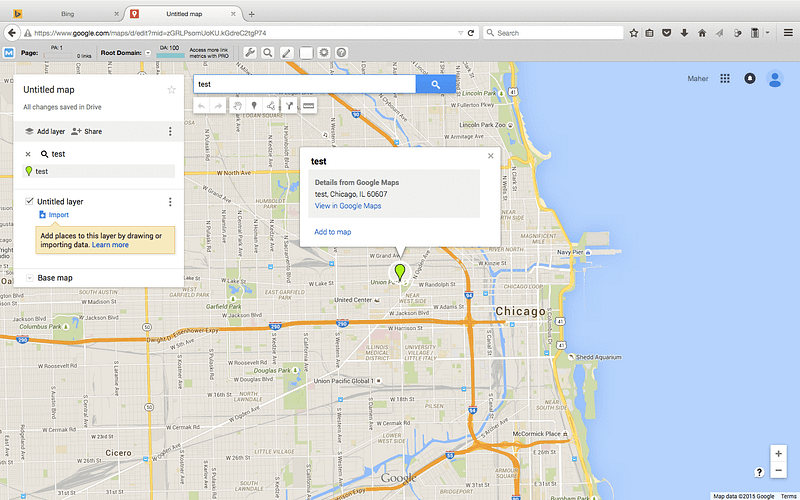Open Firefox downloads arrow
This screenshot has width=800, height=500.
pyautogui.click(x=684, y=33)
